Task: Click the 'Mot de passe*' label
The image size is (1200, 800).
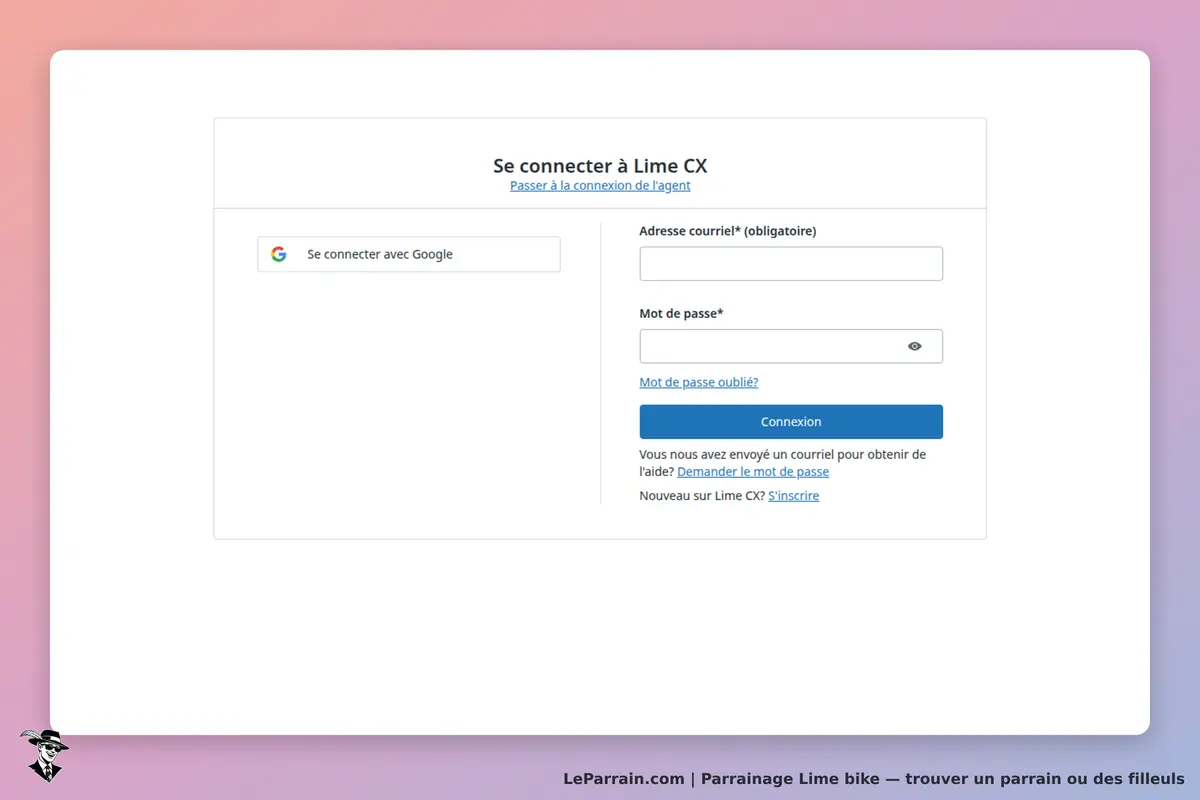Action: [x=681, y=313]
